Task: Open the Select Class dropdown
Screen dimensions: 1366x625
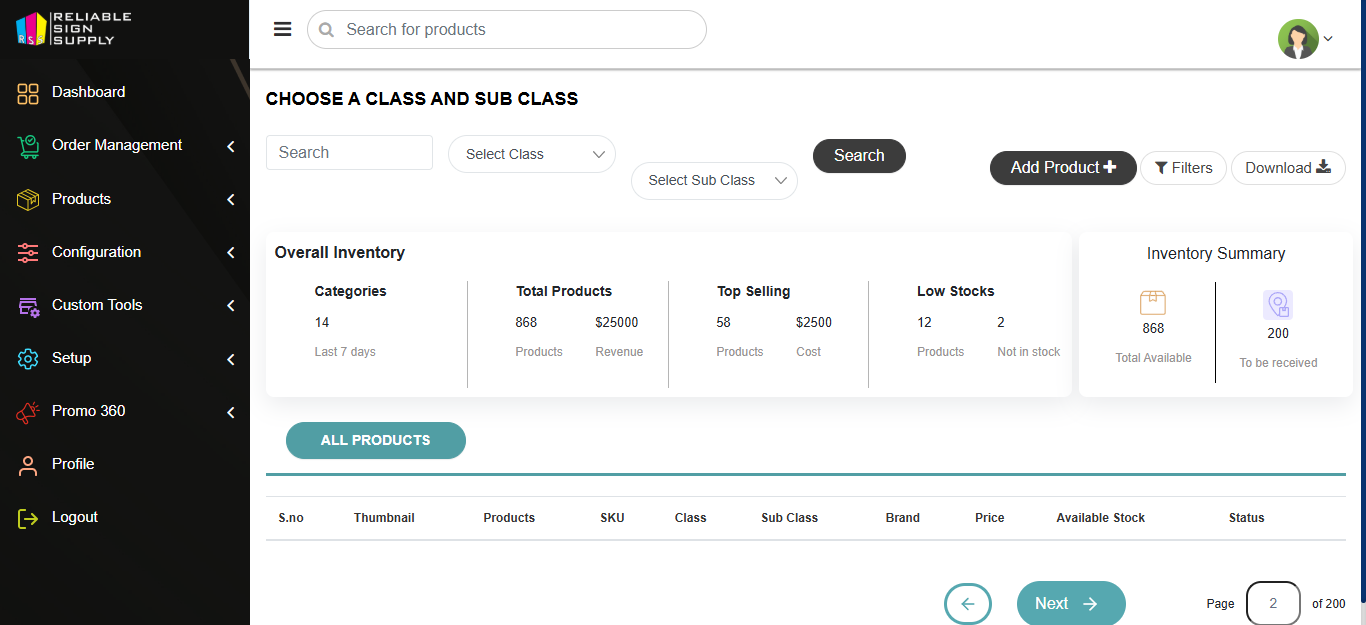Action: coord(532,154)
